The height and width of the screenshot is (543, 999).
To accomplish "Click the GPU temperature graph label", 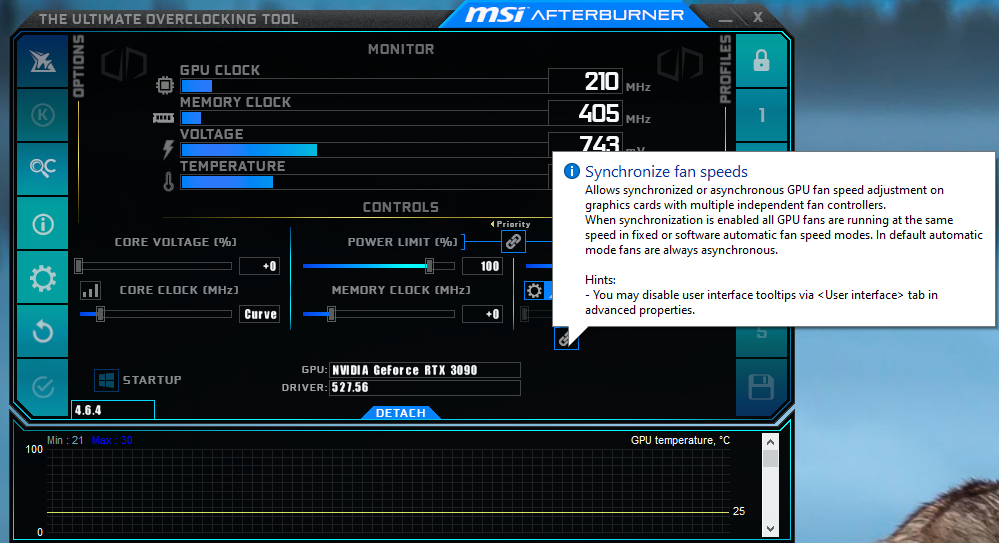I will tap(680, 440).
